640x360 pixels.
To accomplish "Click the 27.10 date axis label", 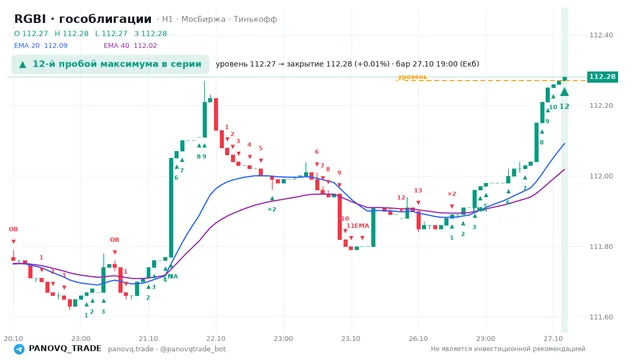I will (553, 339).
